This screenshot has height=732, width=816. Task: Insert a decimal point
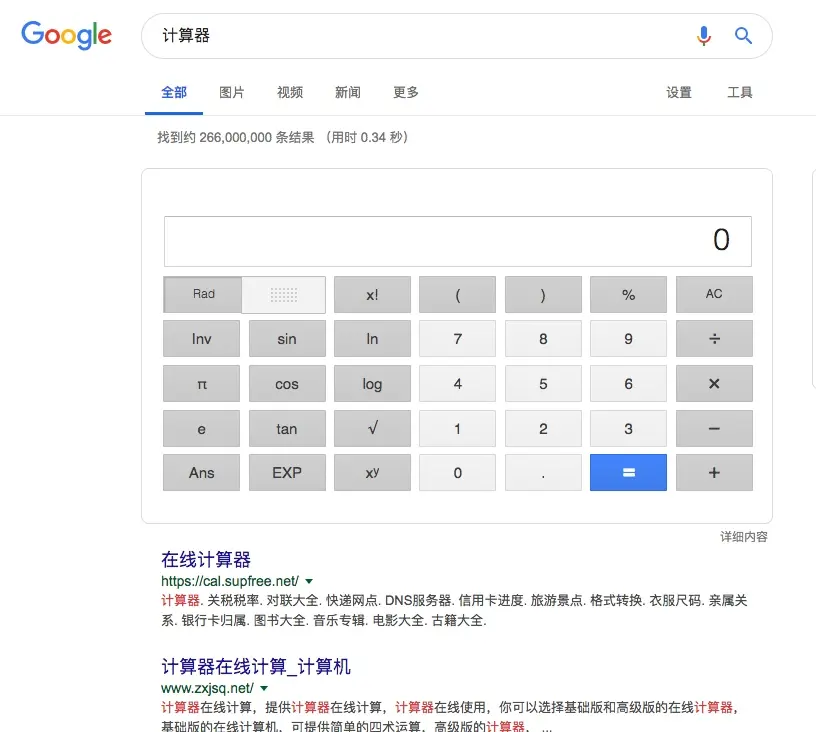pos(543,472)
